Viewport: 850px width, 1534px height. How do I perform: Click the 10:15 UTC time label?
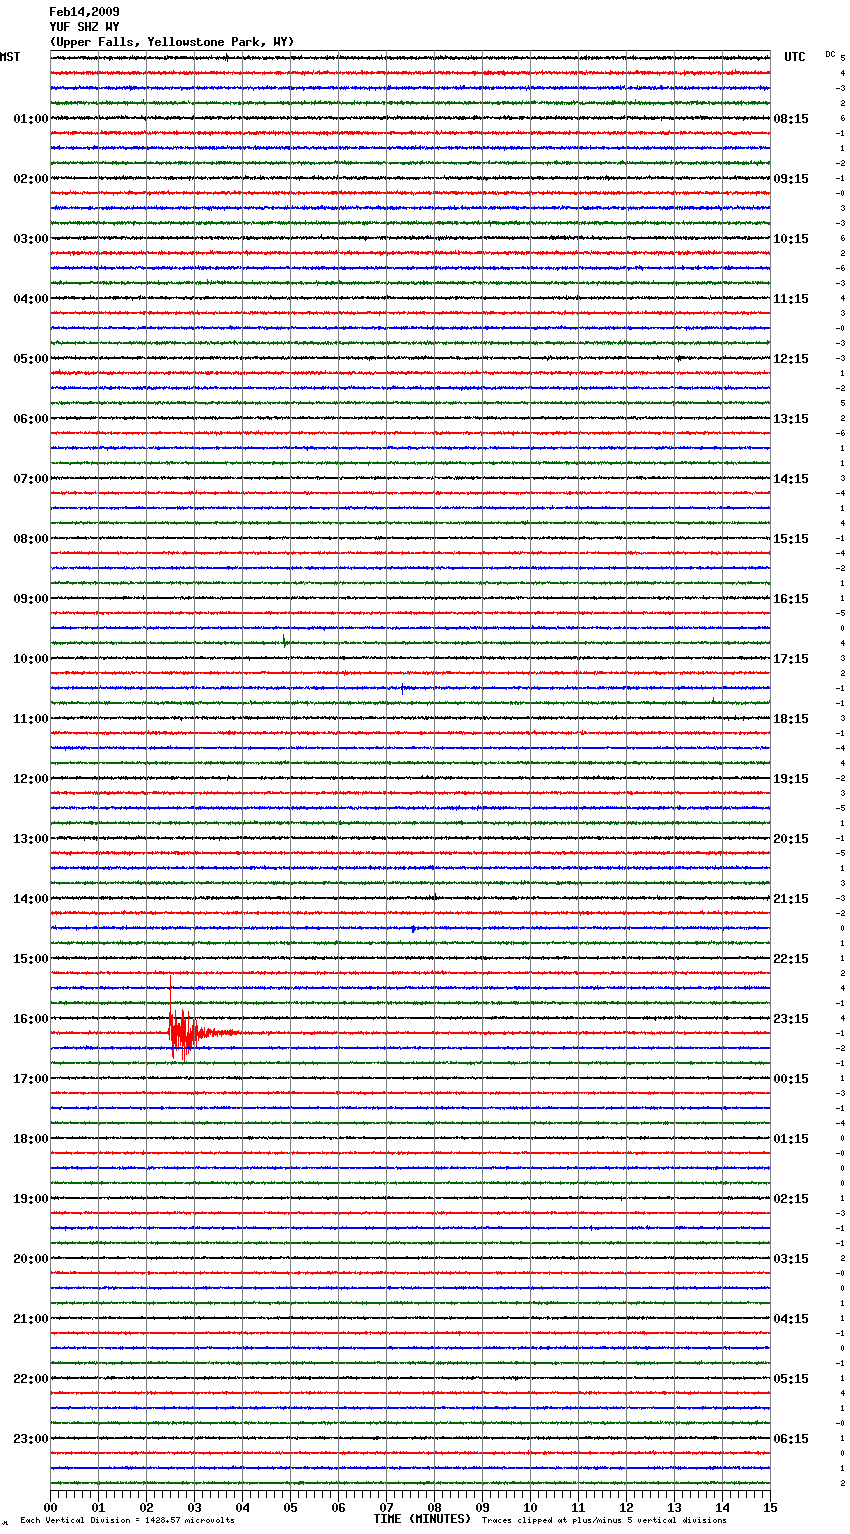[791, 239]
